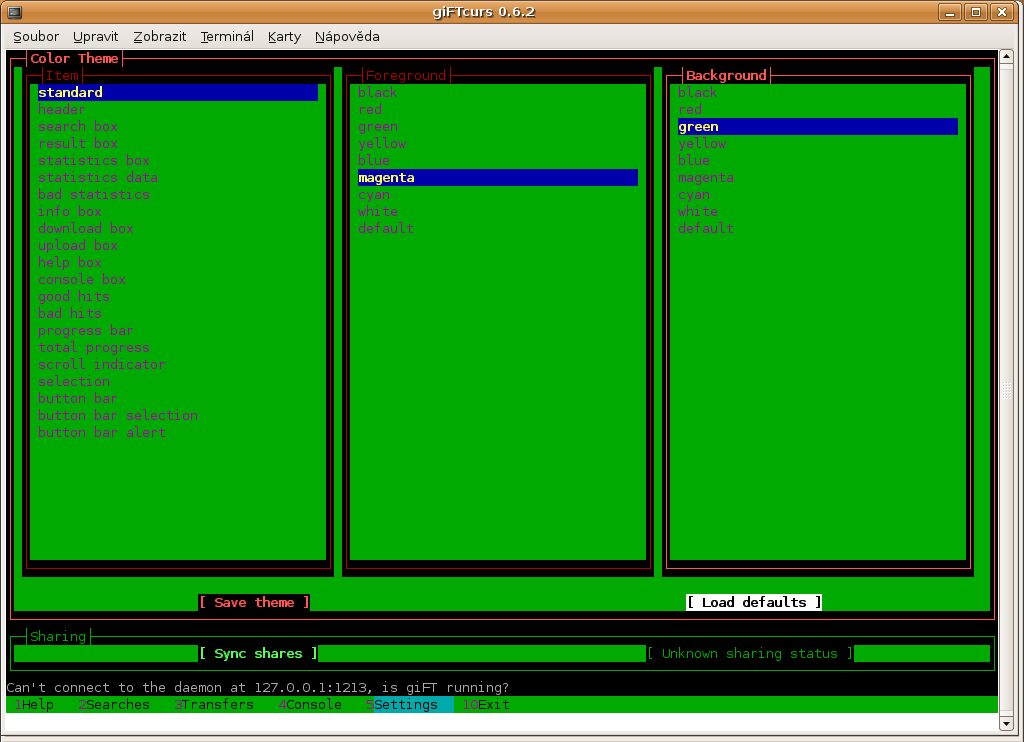Click the terminal scrollbar down arrow
The image size is (1024, 742).
[1006, 724]
